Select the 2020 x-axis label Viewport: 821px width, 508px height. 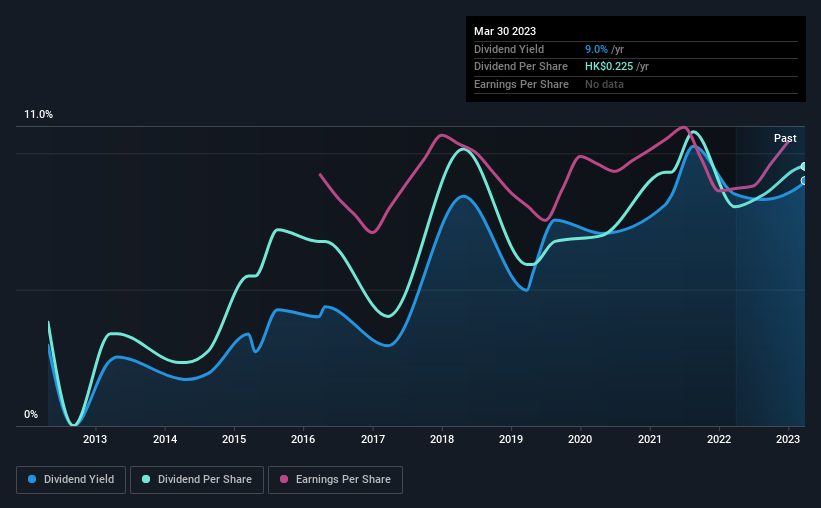click(x=580, y=439)
